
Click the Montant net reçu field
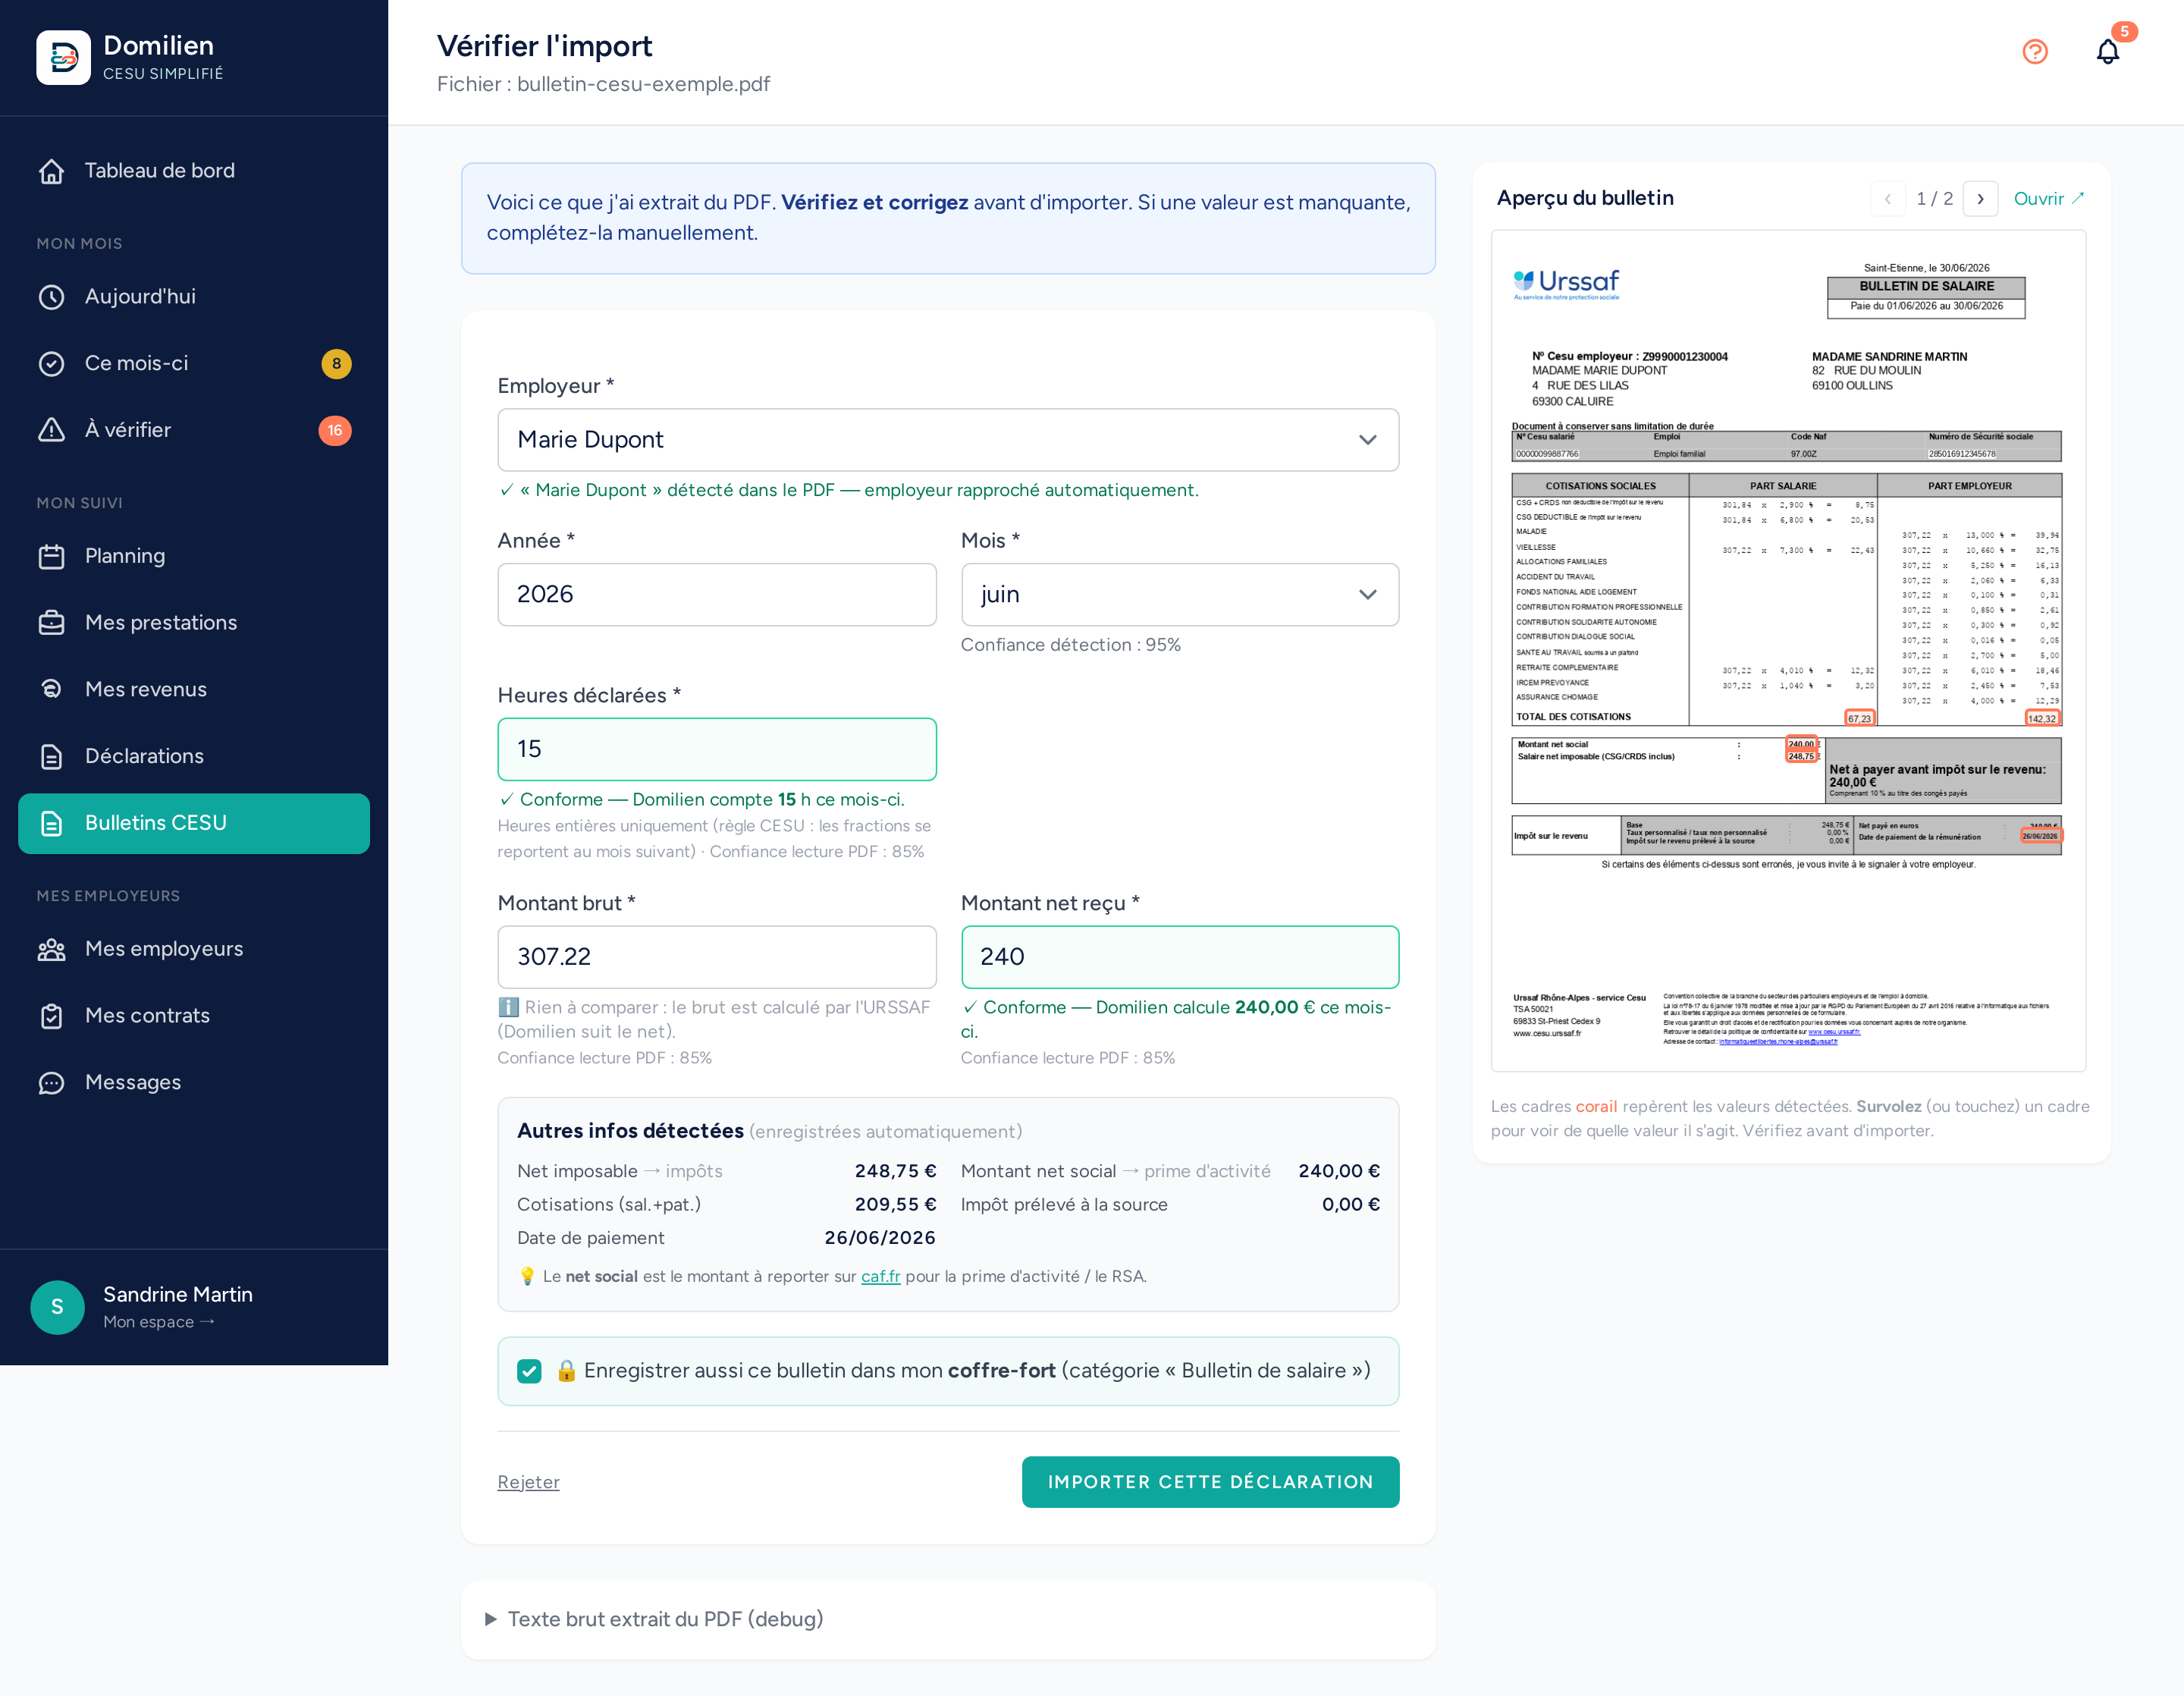[x=1179, y=957]
